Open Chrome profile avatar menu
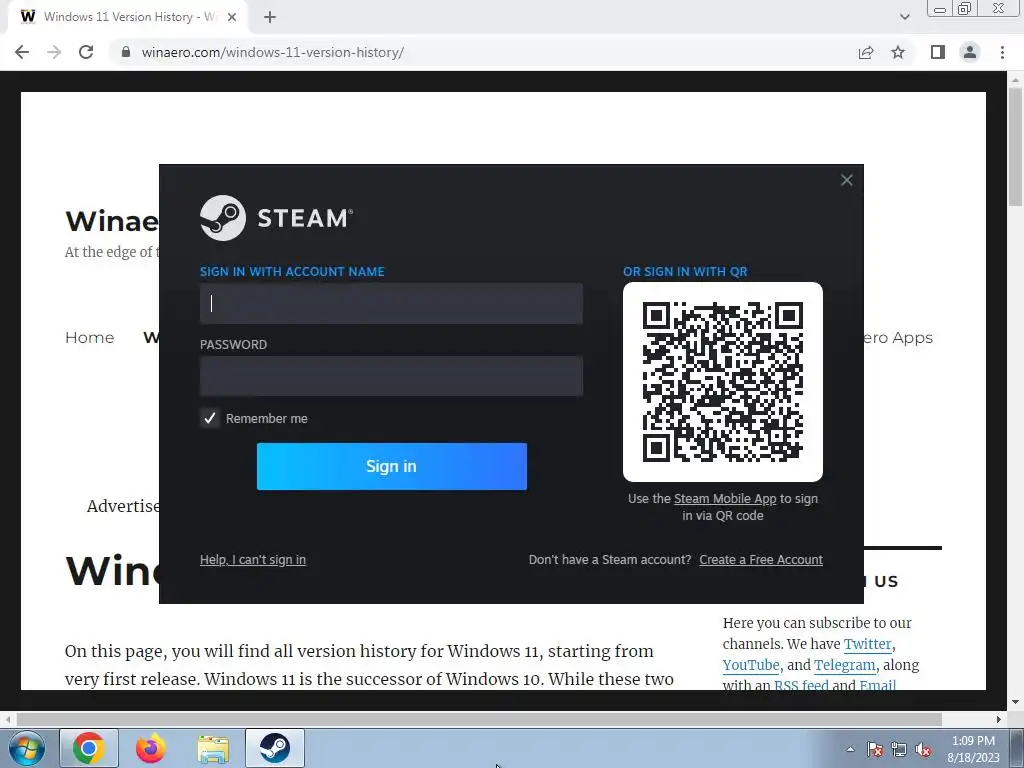 [970, 52]
